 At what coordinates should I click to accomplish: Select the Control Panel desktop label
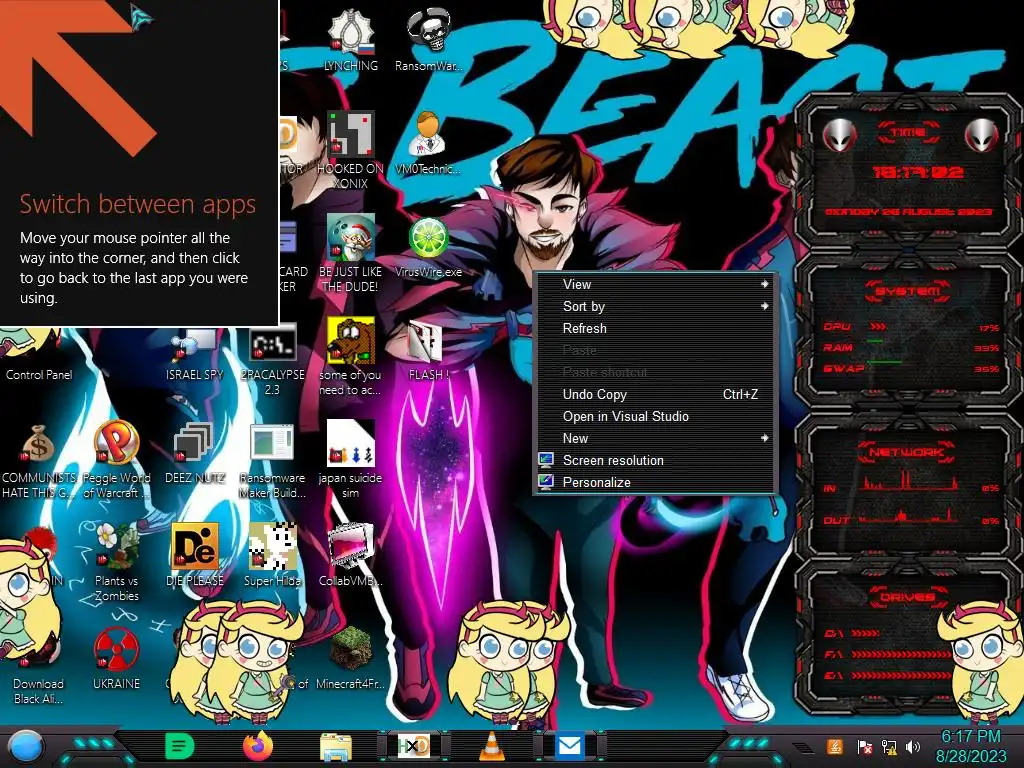(39, 375)
